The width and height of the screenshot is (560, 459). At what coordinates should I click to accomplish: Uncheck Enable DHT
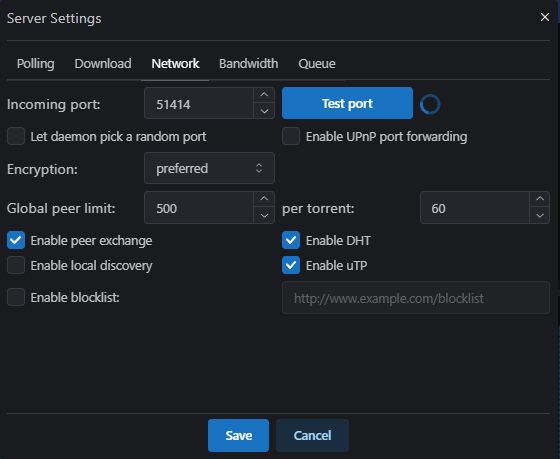[x=291, y=240]
